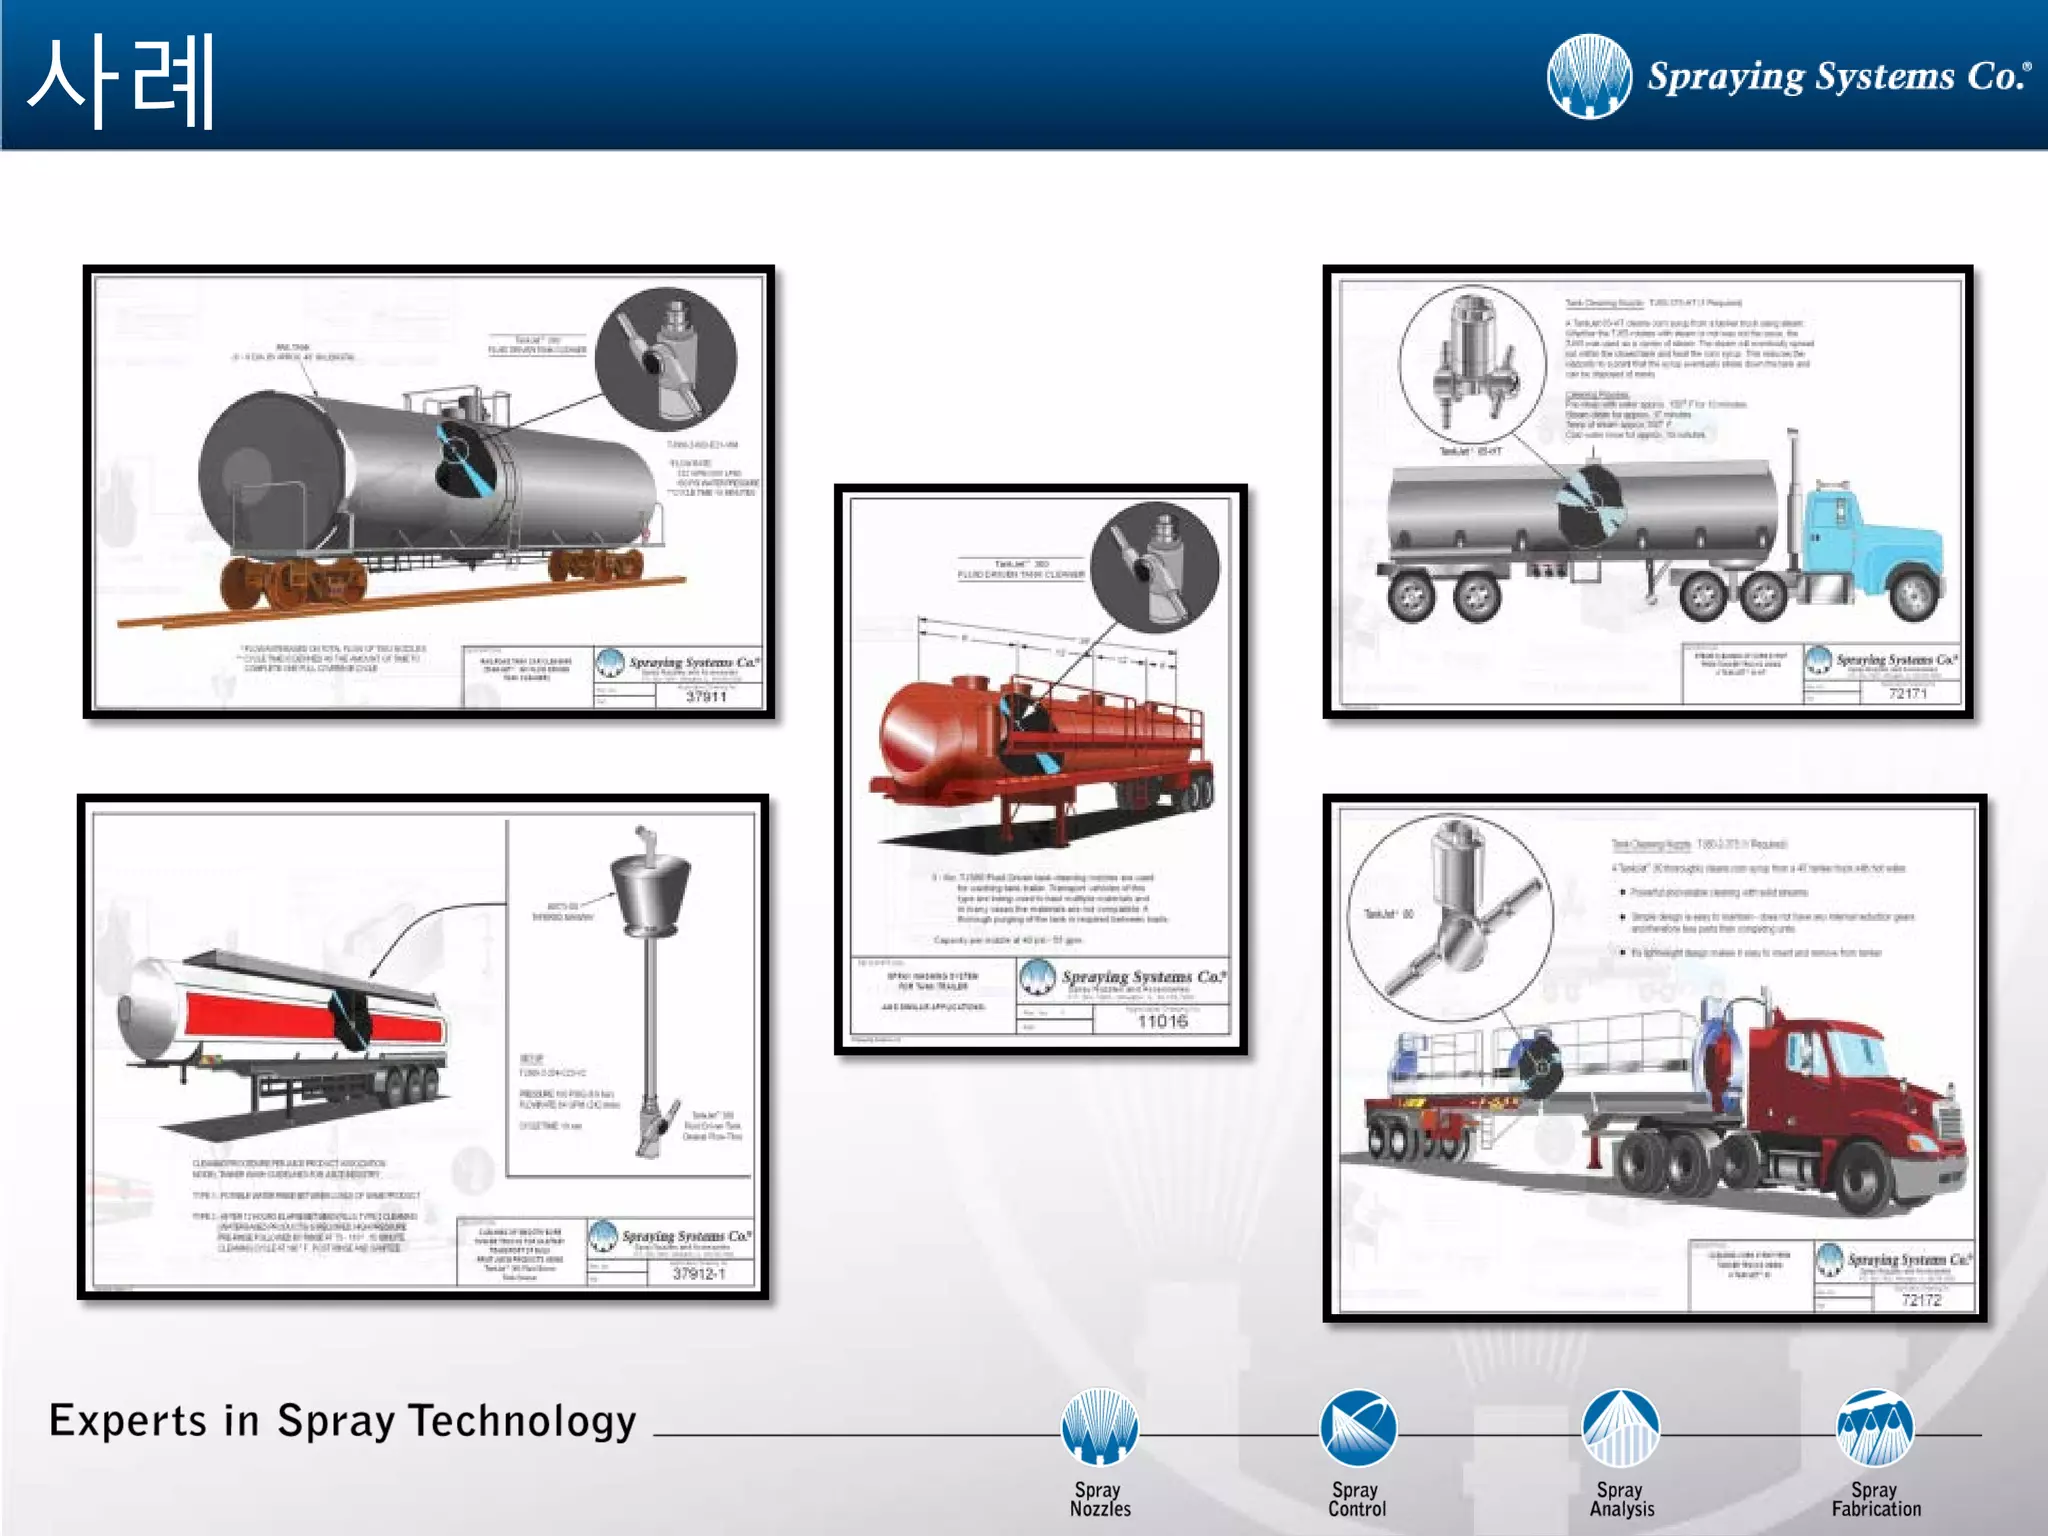Image resolution: width=2048 pixels, height=1536 pixels.
Task: Open the railroad tank car drawing 37911
Action: click(428, 491)
